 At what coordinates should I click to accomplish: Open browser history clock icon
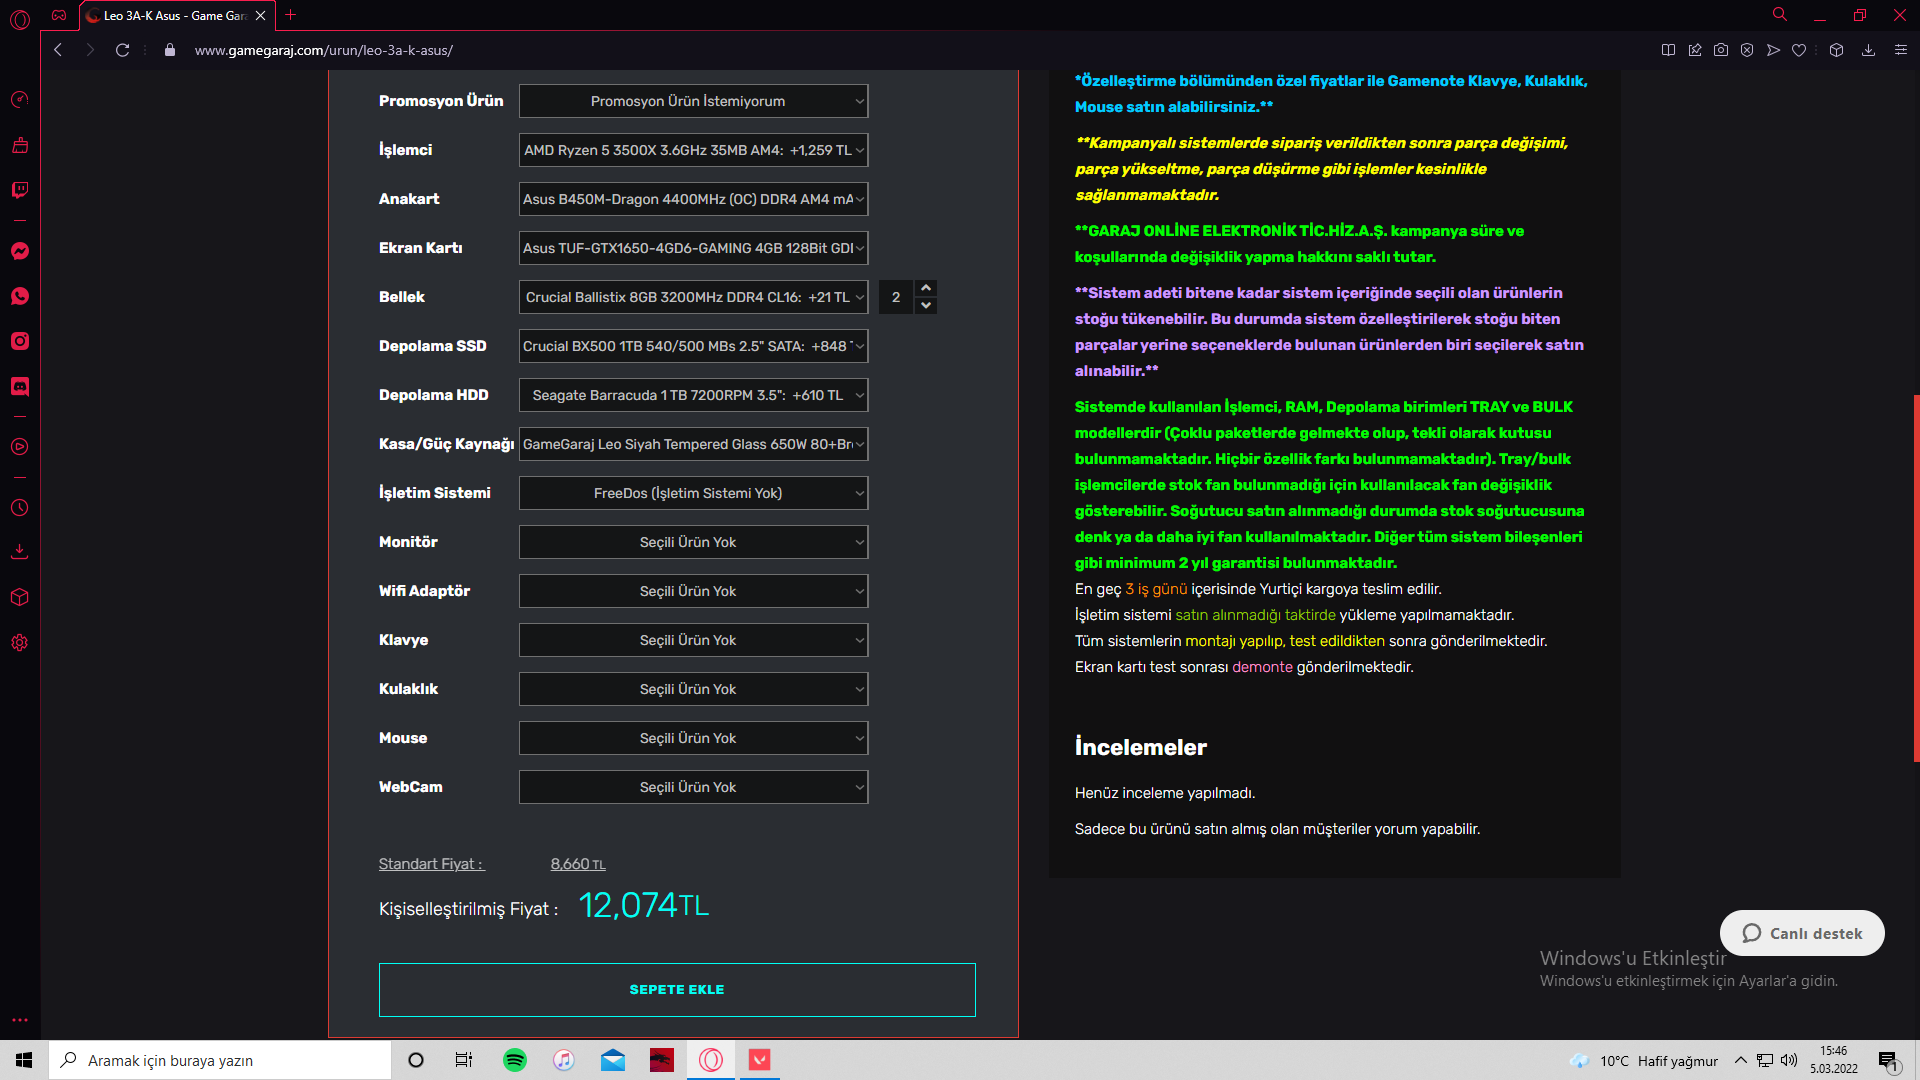(x=20, y=508)
